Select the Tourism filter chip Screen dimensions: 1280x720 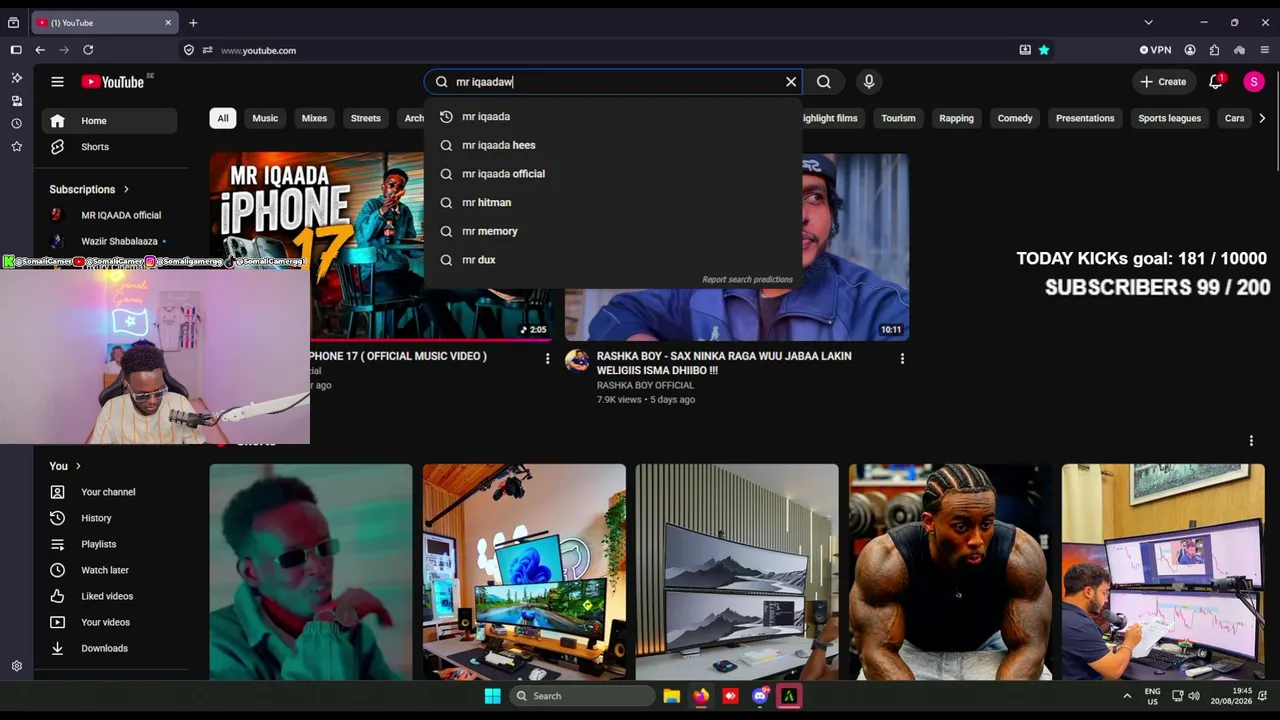[898, 118]
